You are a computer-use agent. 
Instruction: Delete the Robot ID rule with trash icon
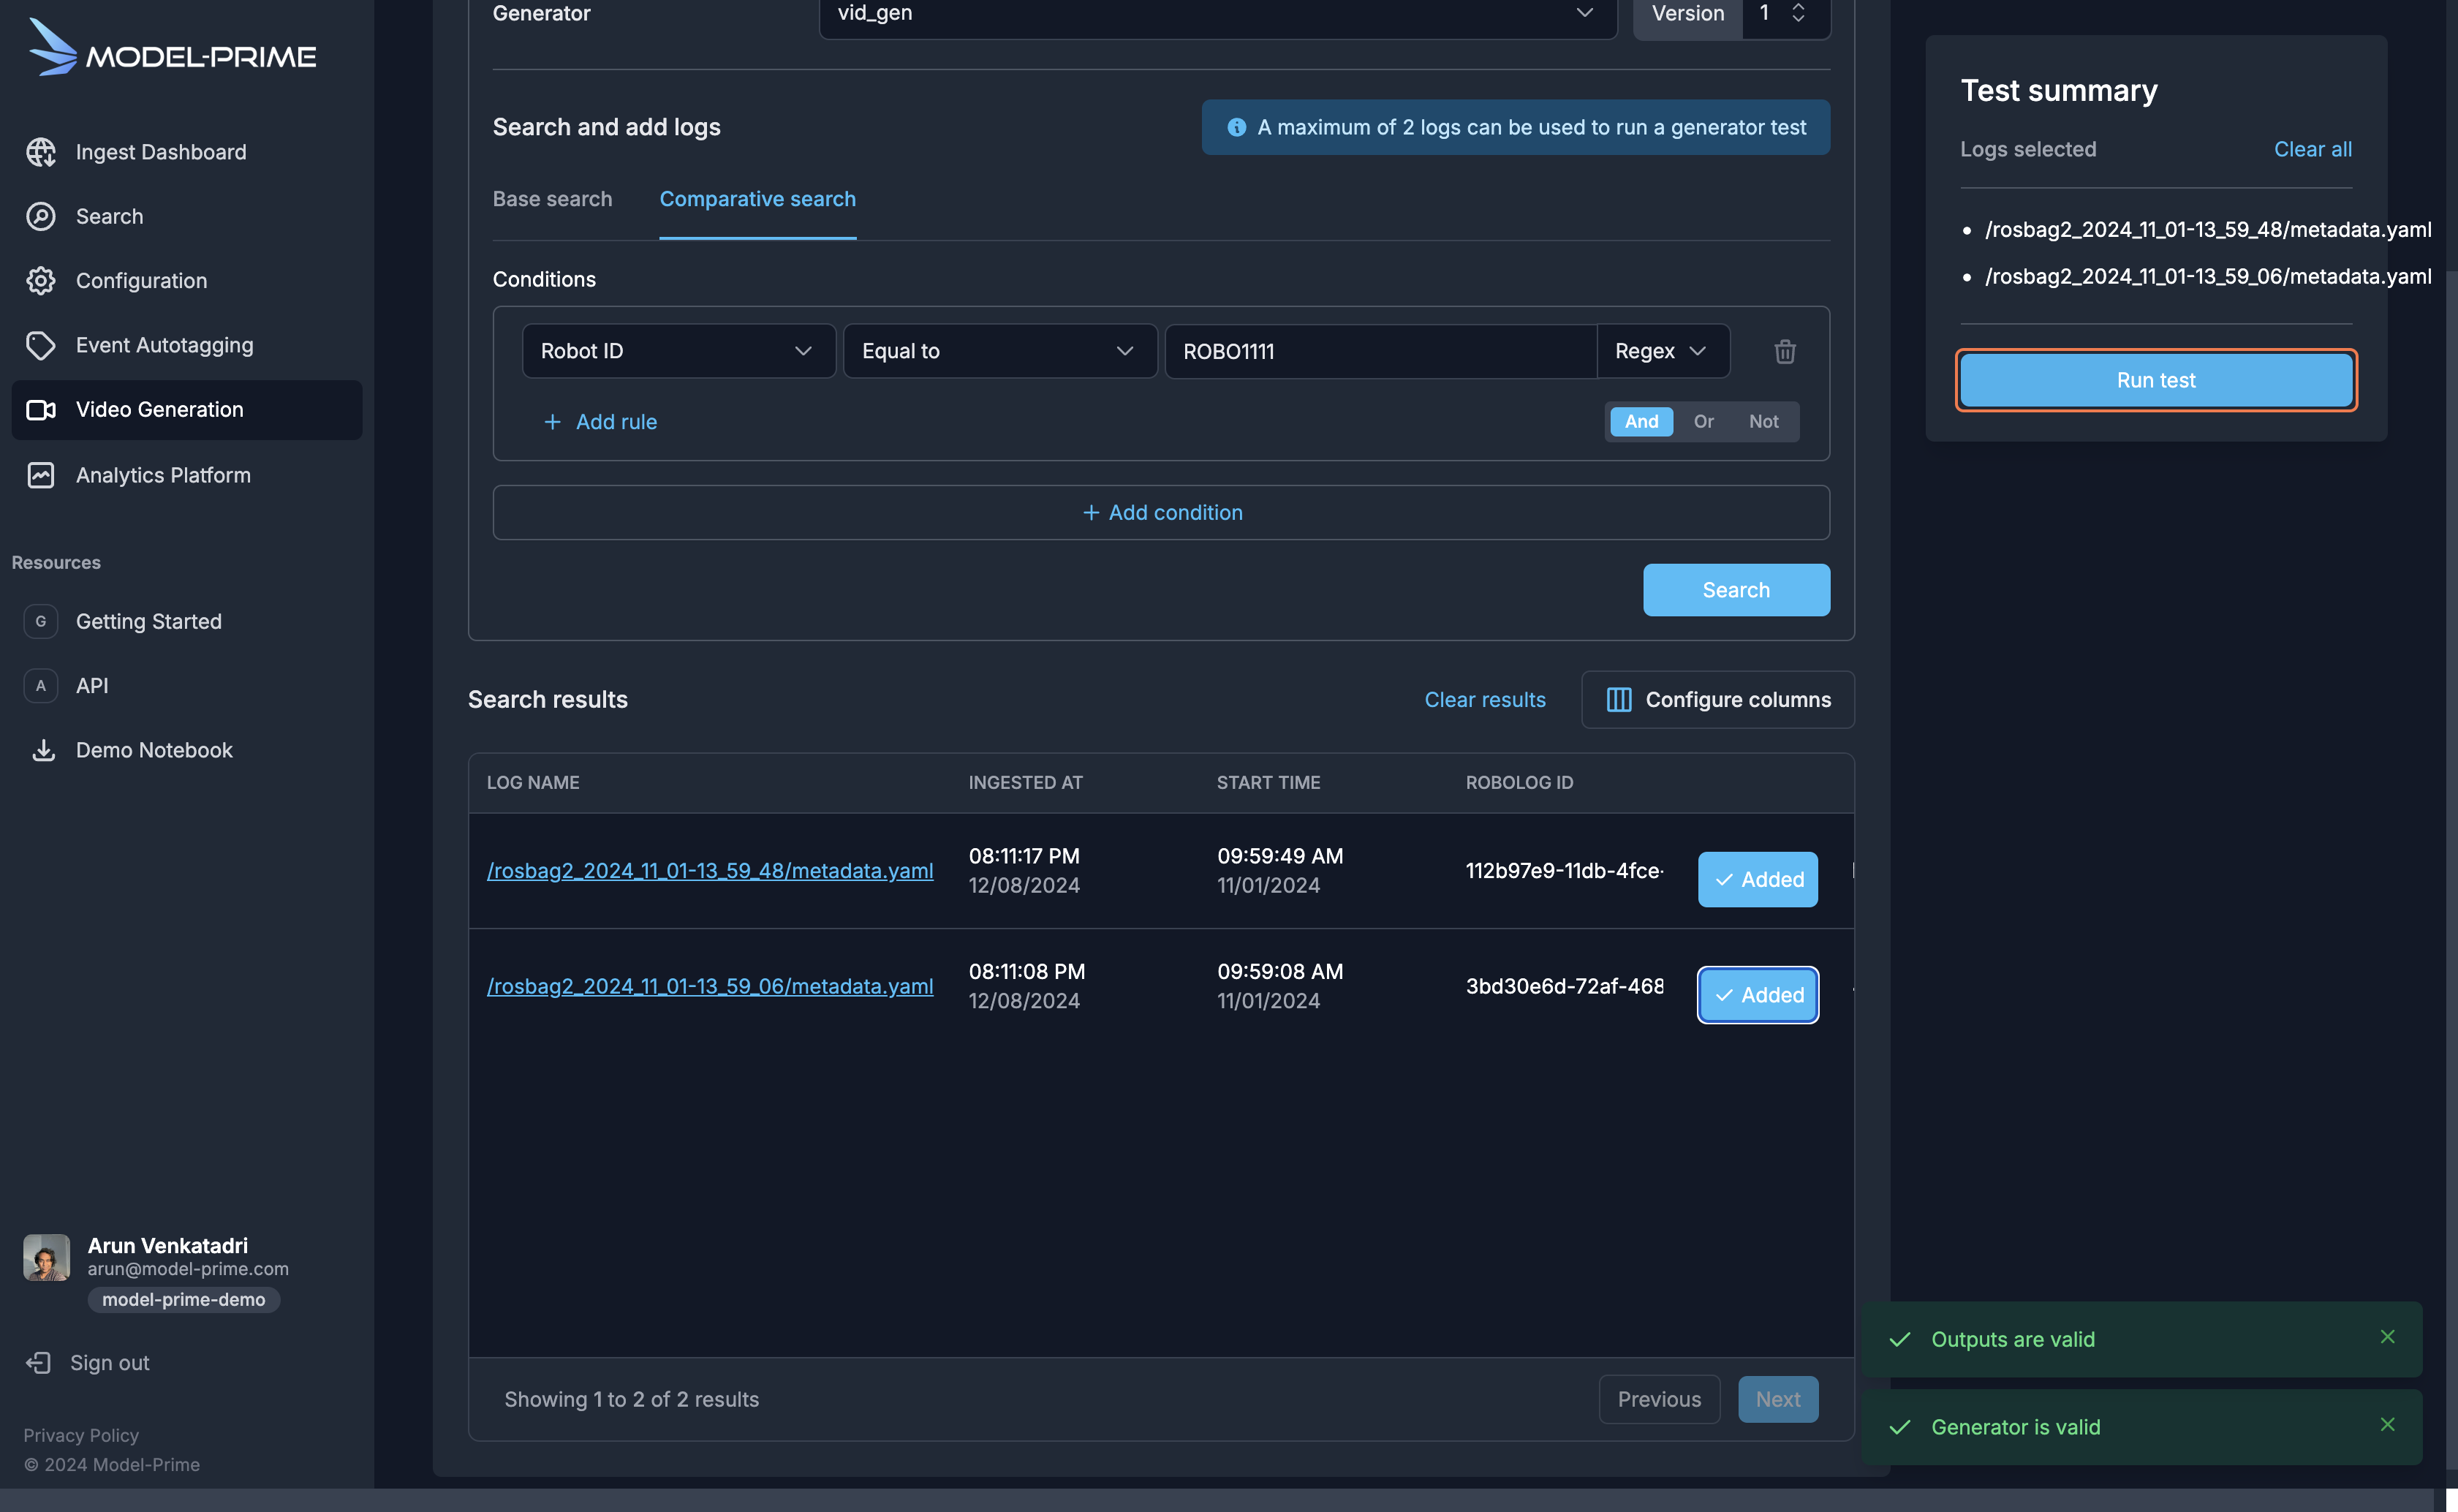pos(1785,351)
